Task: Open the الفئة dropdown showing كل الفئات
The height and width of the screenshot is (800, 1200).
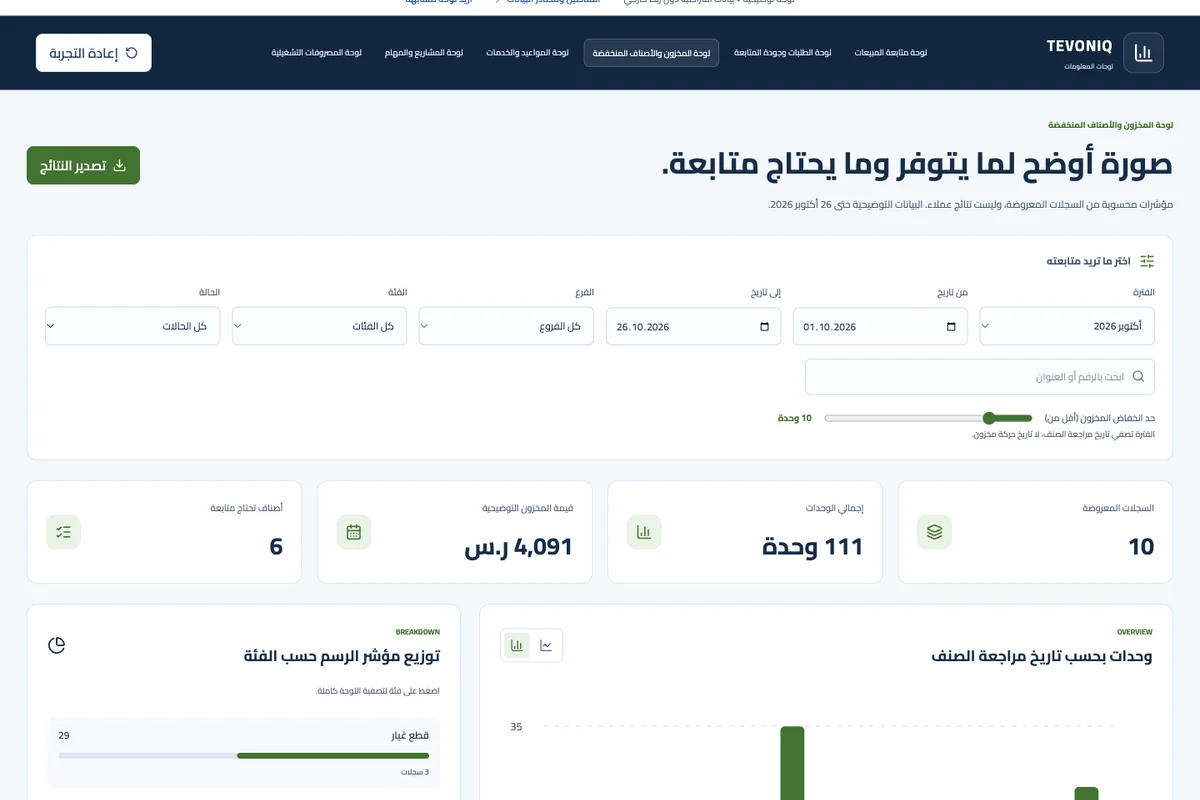Action: [x=319, y=326]
